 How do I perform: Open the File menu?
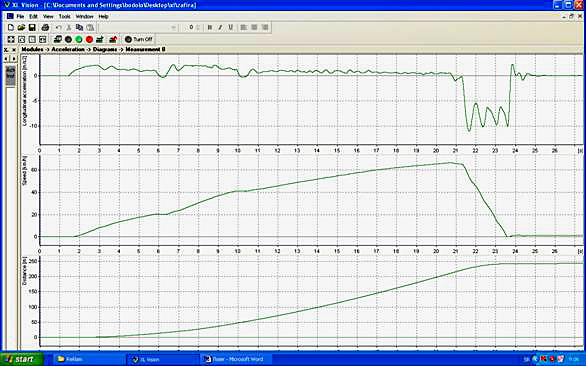[x=20, y=16]
